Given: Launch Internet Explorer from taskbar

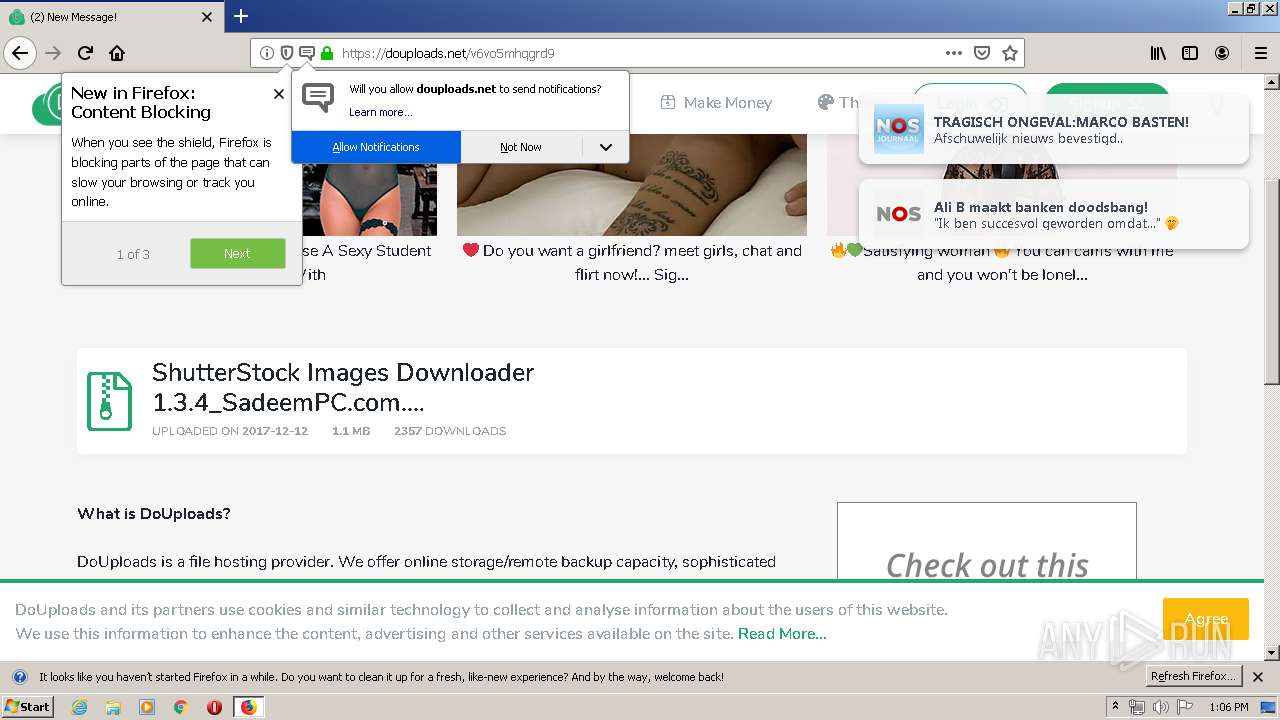Looking at the screenshot, I should [x=79, y=707].
